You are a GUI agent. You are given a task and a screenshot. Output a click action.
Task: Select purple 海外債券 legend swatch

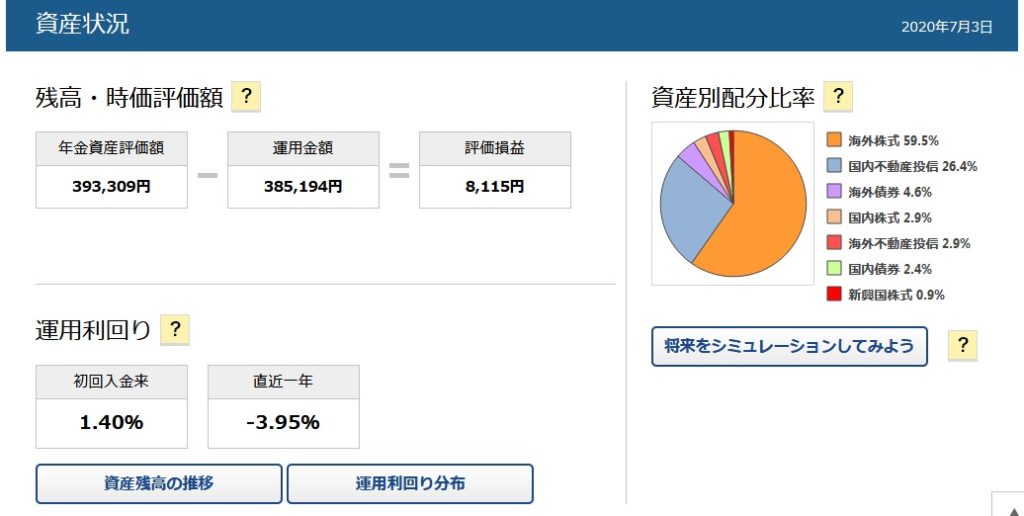click(x=834, y=191)
